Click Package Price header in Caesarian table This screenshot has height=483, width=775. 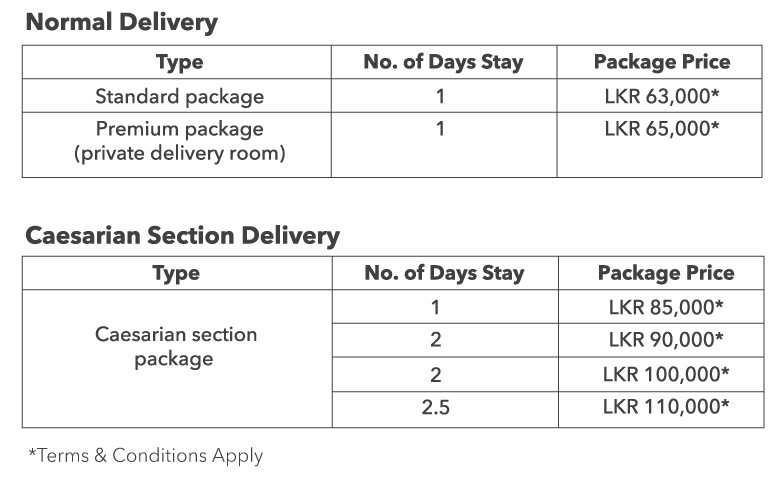coord(666,273)
